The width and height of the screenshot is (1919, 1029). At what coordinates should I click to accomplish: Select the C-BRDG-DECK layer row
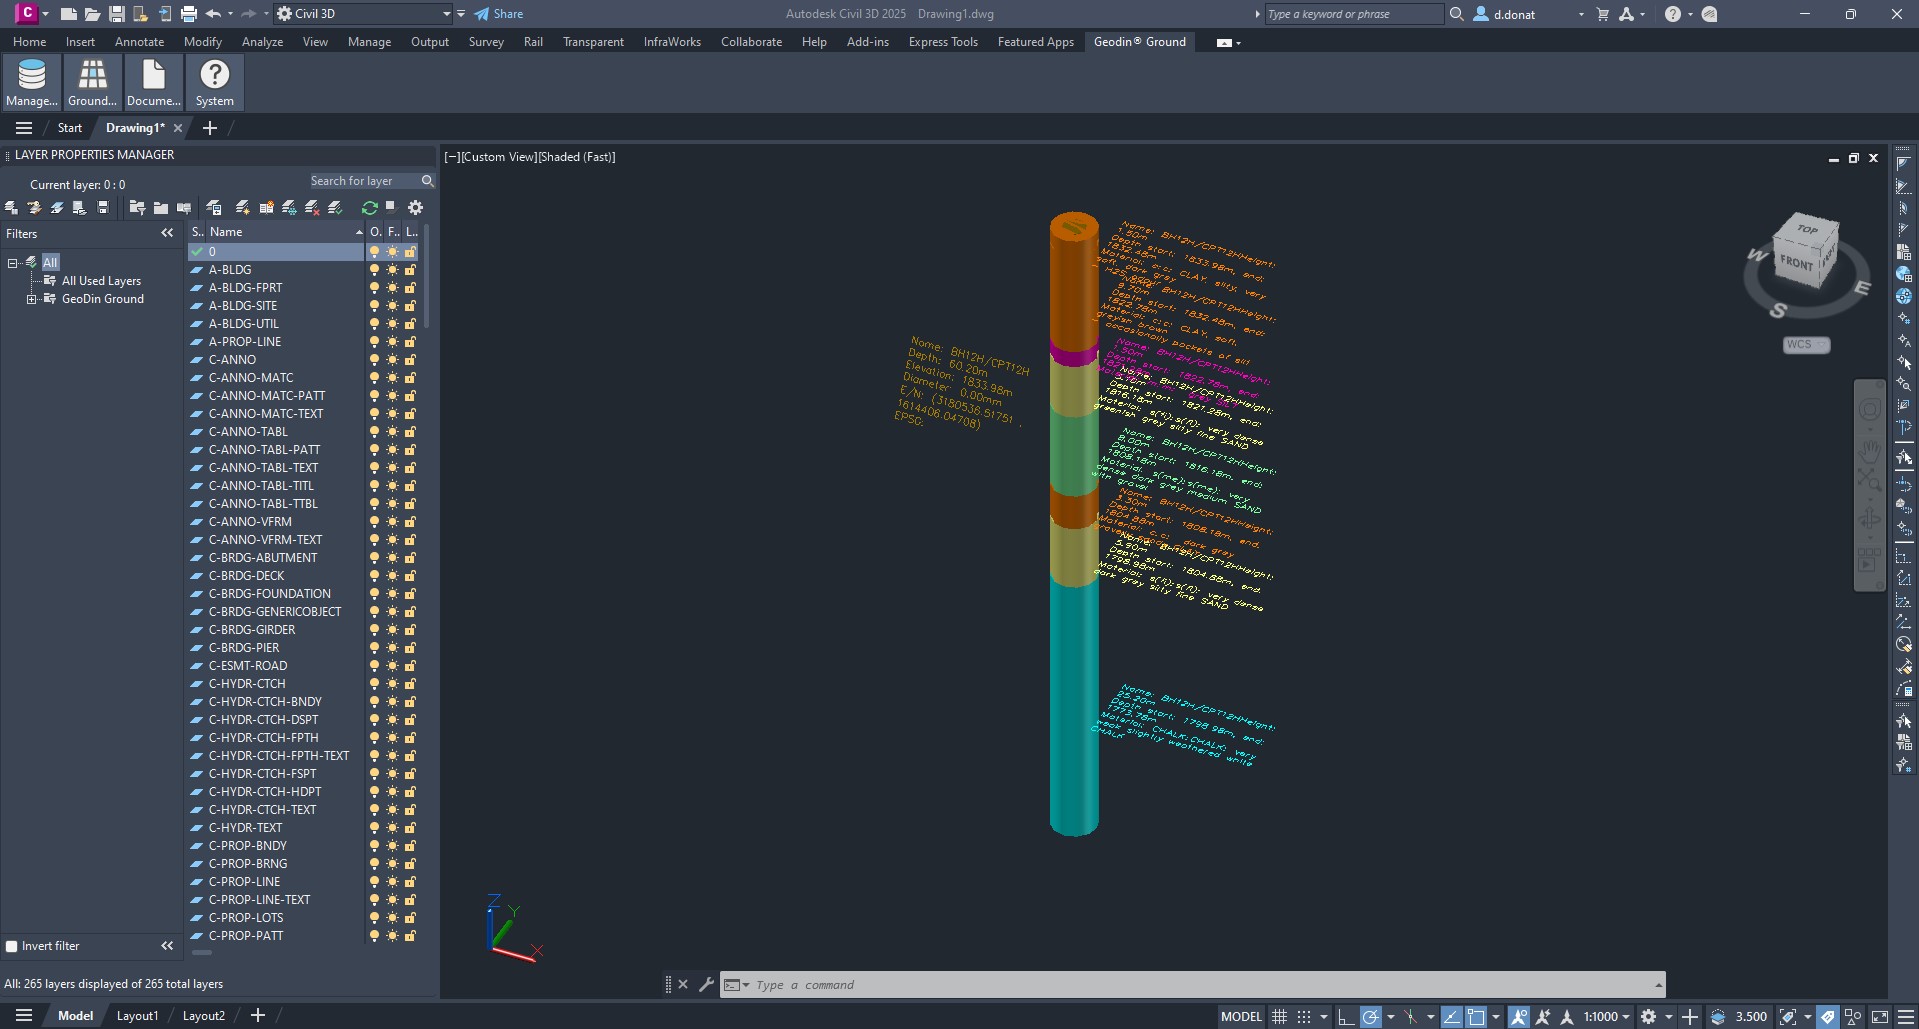[x=246, y=576]
